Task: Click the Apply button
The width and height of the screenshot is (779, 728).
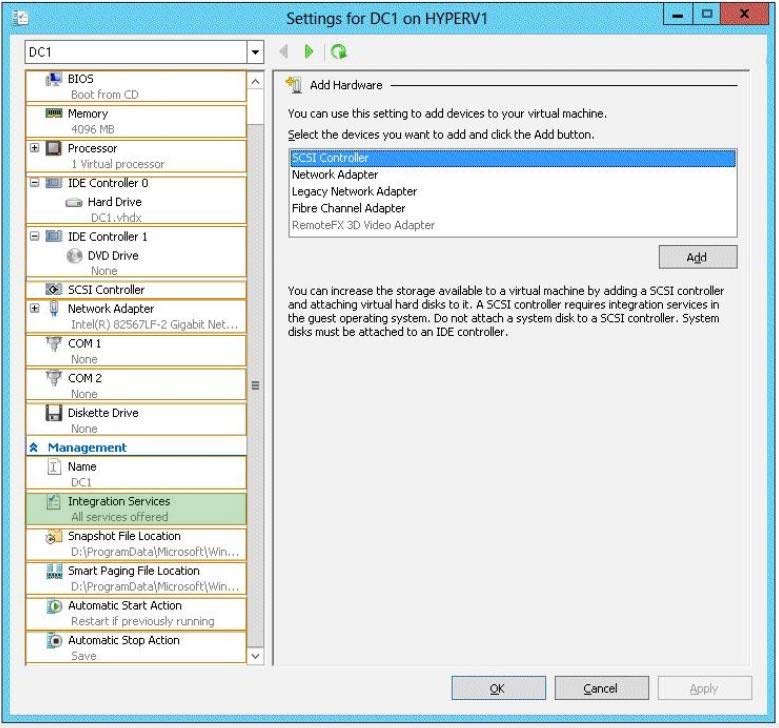Action: click(x=704, y=688)
